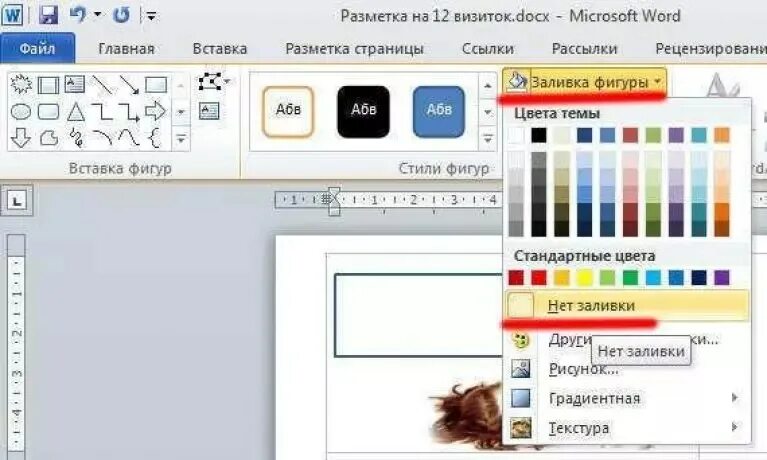
Task: Pick the orange theme color swatch
Action: 722,135
